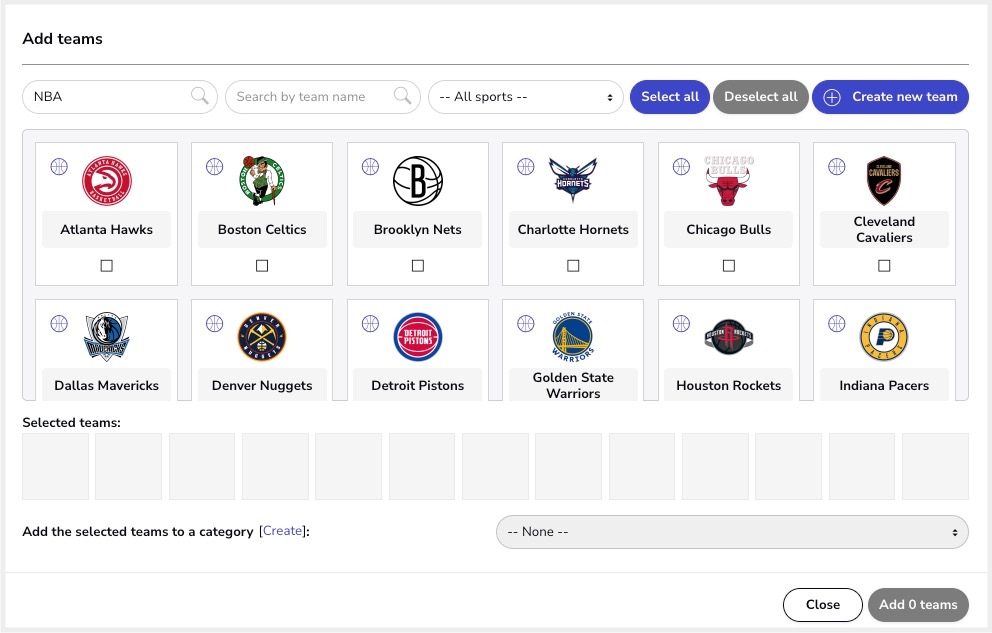This screenshot has height=633, width=992.
Task: Click basketball sport icon on Charlotte Hornets card
Action: [x=526, y=166]
